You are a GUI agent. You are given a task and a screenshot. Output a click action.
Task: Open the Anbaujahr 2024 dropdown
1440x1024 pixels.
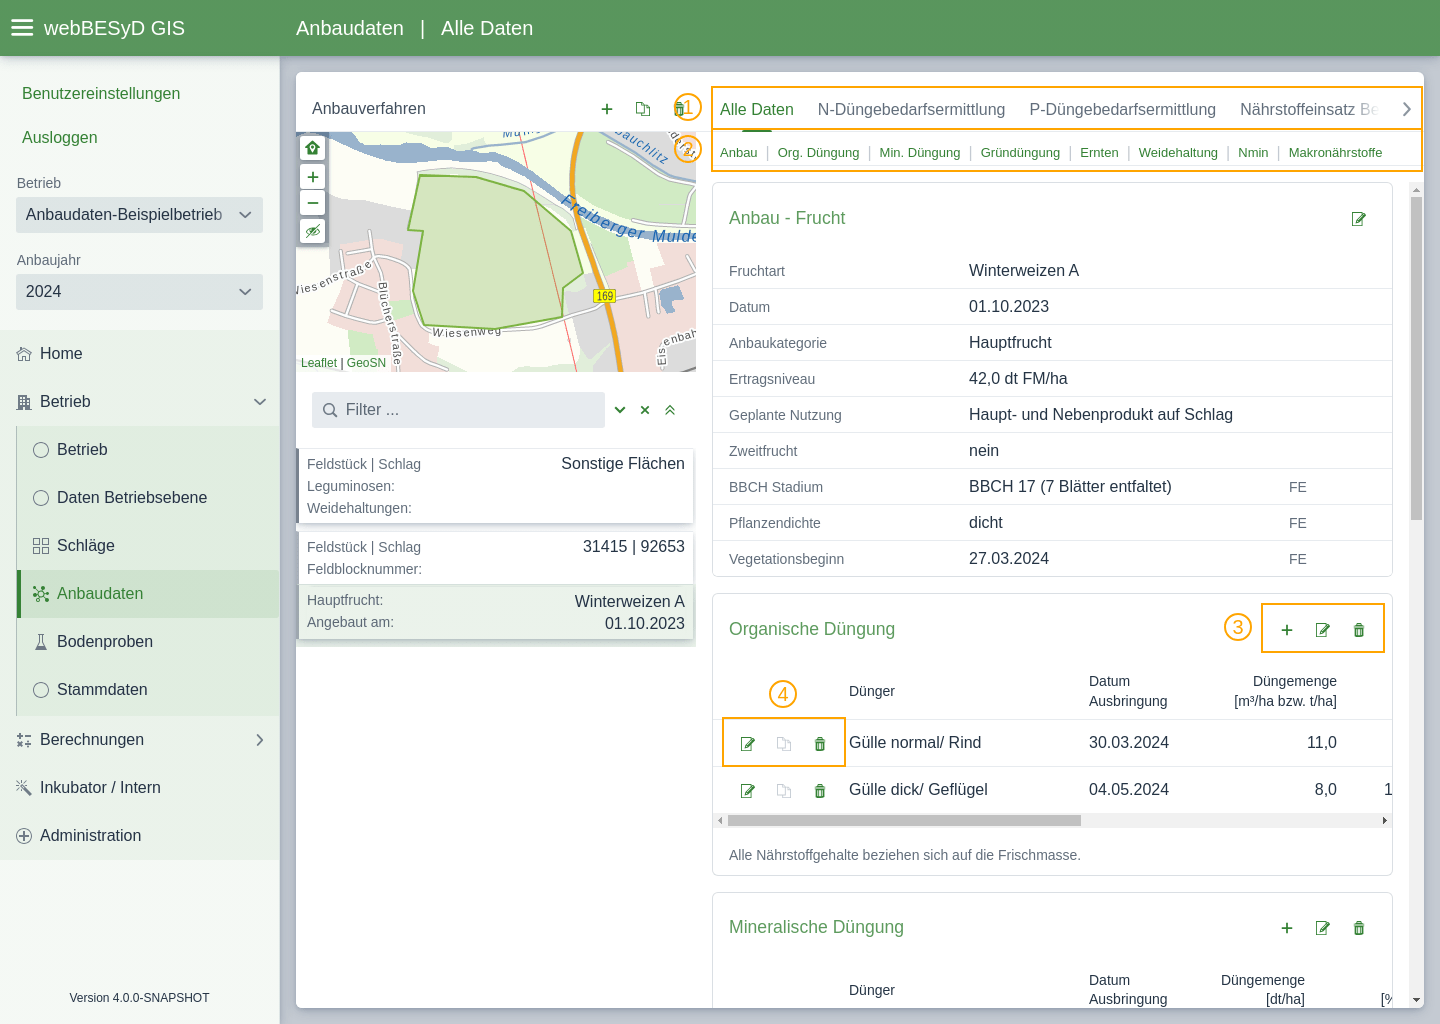pos(139,292)
